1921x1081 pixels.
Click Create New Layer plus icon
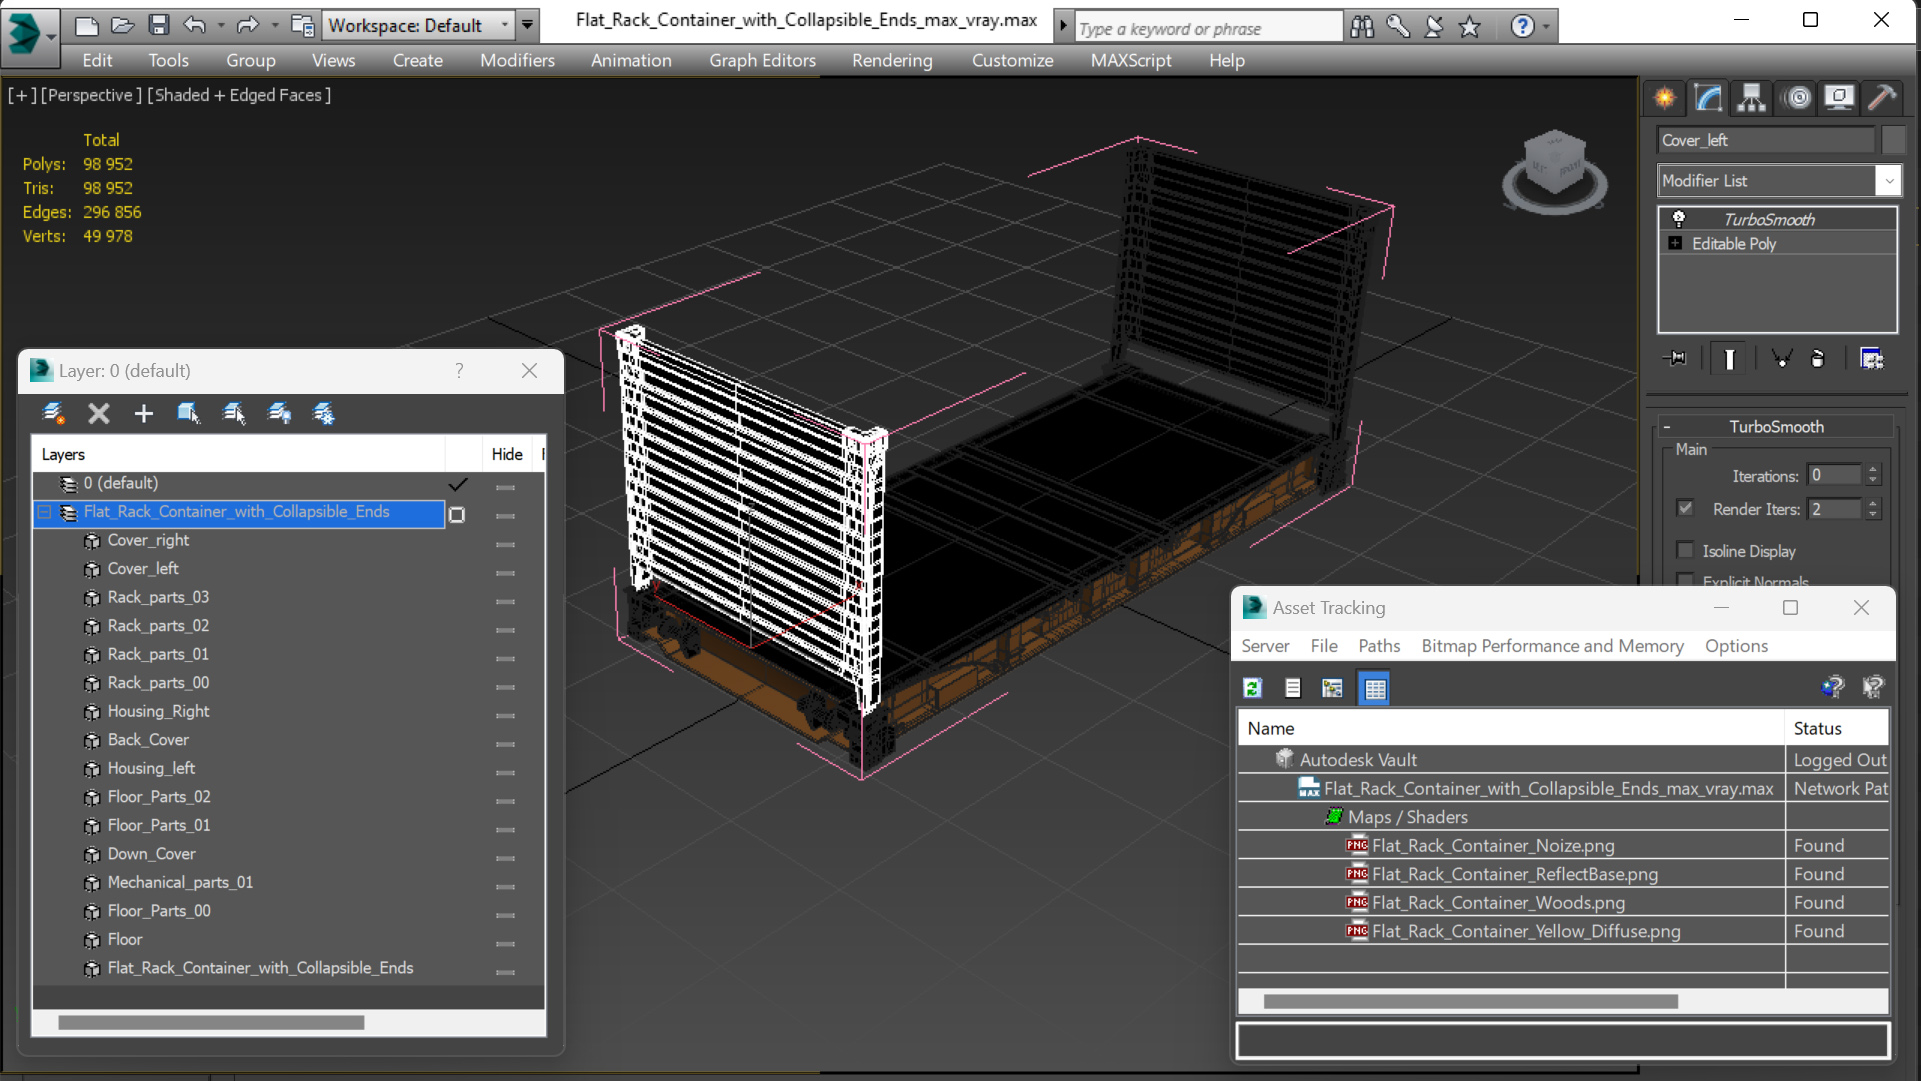(143, 413)
